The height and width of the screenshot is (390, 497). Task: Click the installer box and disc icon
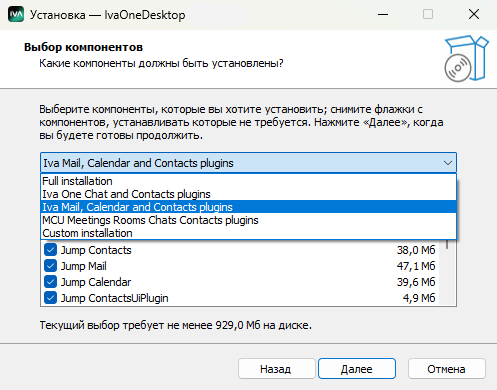pos(466,58)
